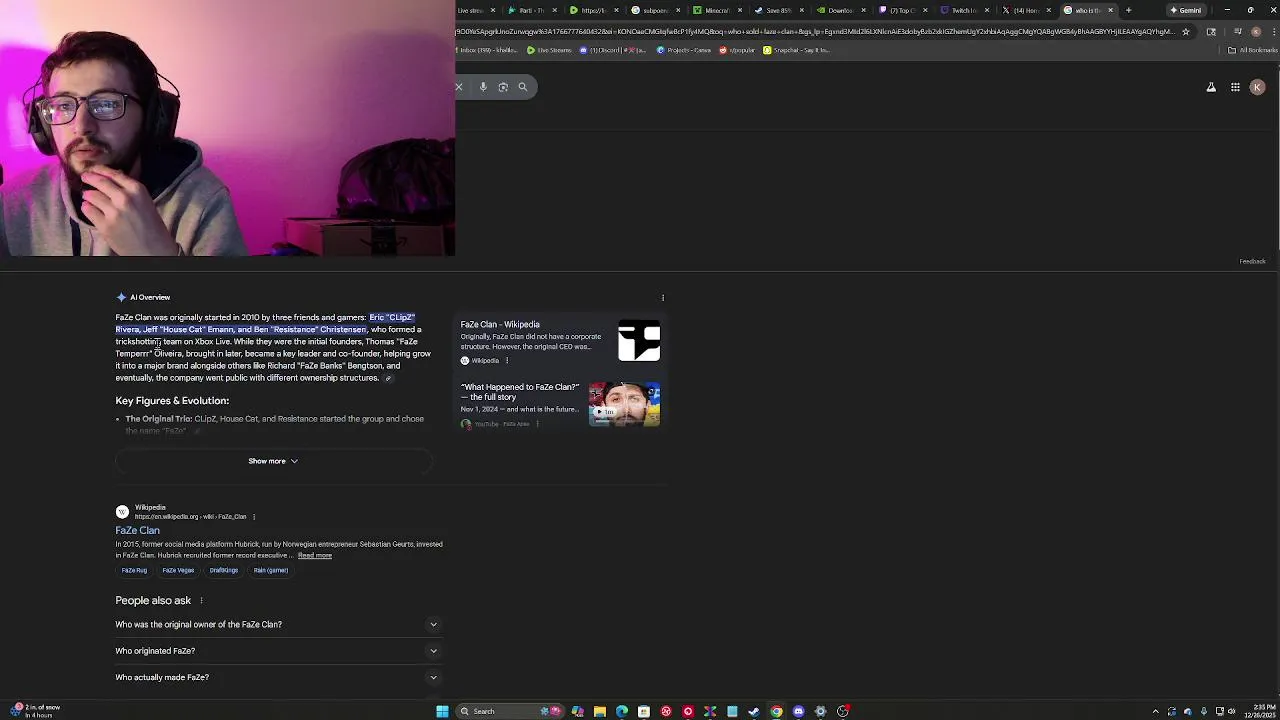This screenshot has width=1280, height=720.
Task: Launch Google Chrome from the taskbar
Action: click(776, 711)
